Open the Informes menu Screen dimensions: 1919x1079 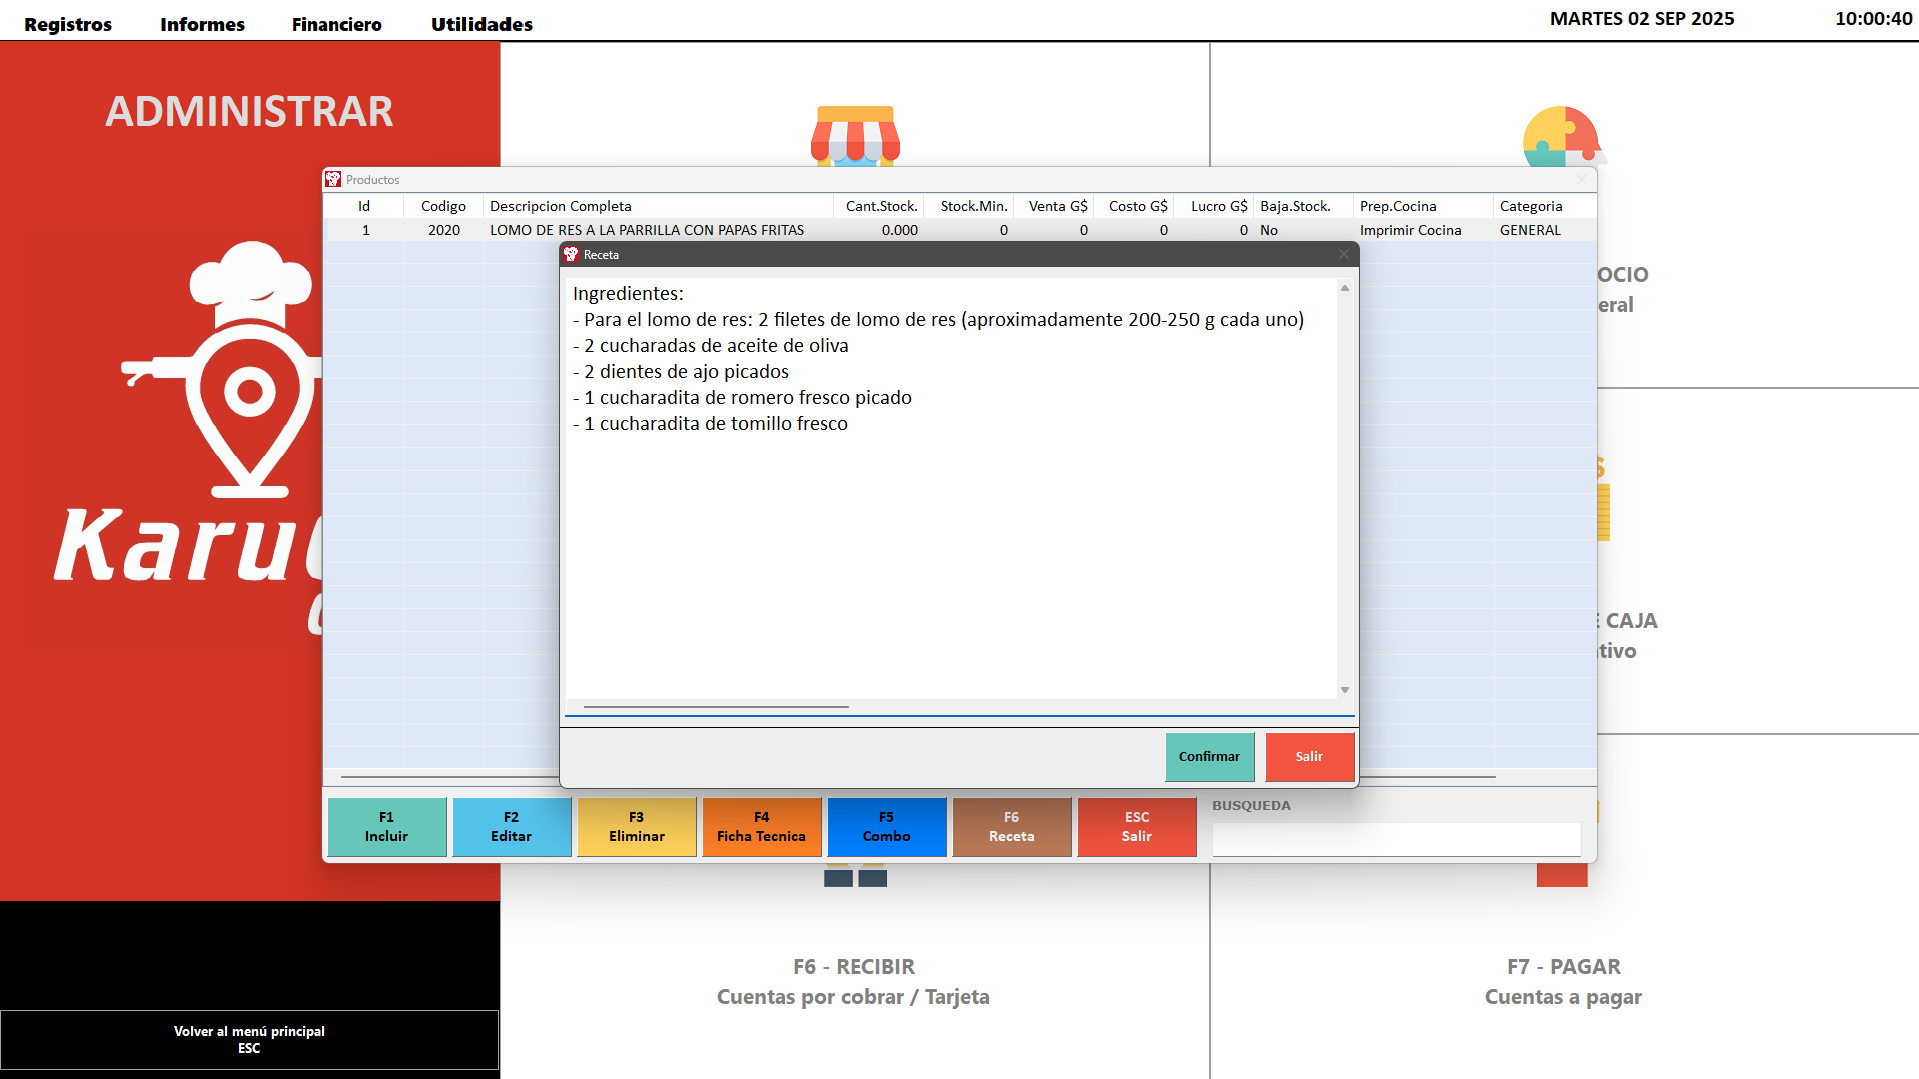[202, 24]
